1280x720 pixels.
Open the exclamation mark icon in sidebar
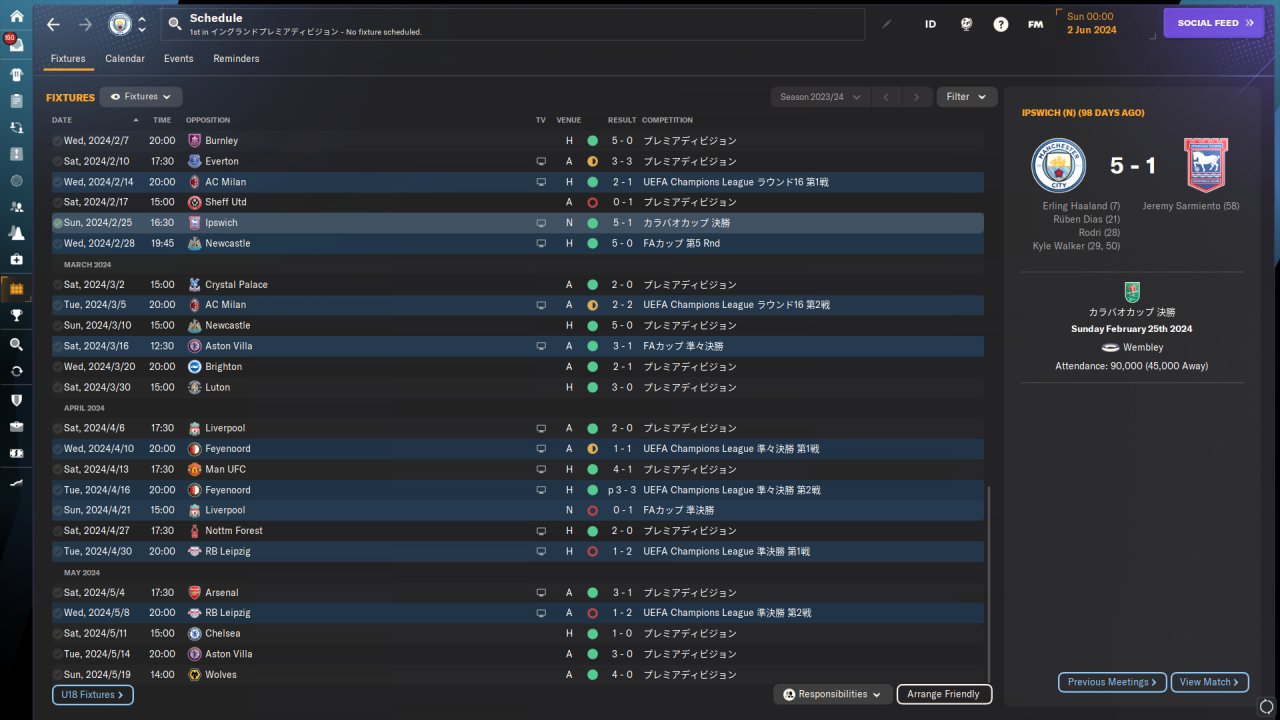pyautogui.click(x=16, y=154)
